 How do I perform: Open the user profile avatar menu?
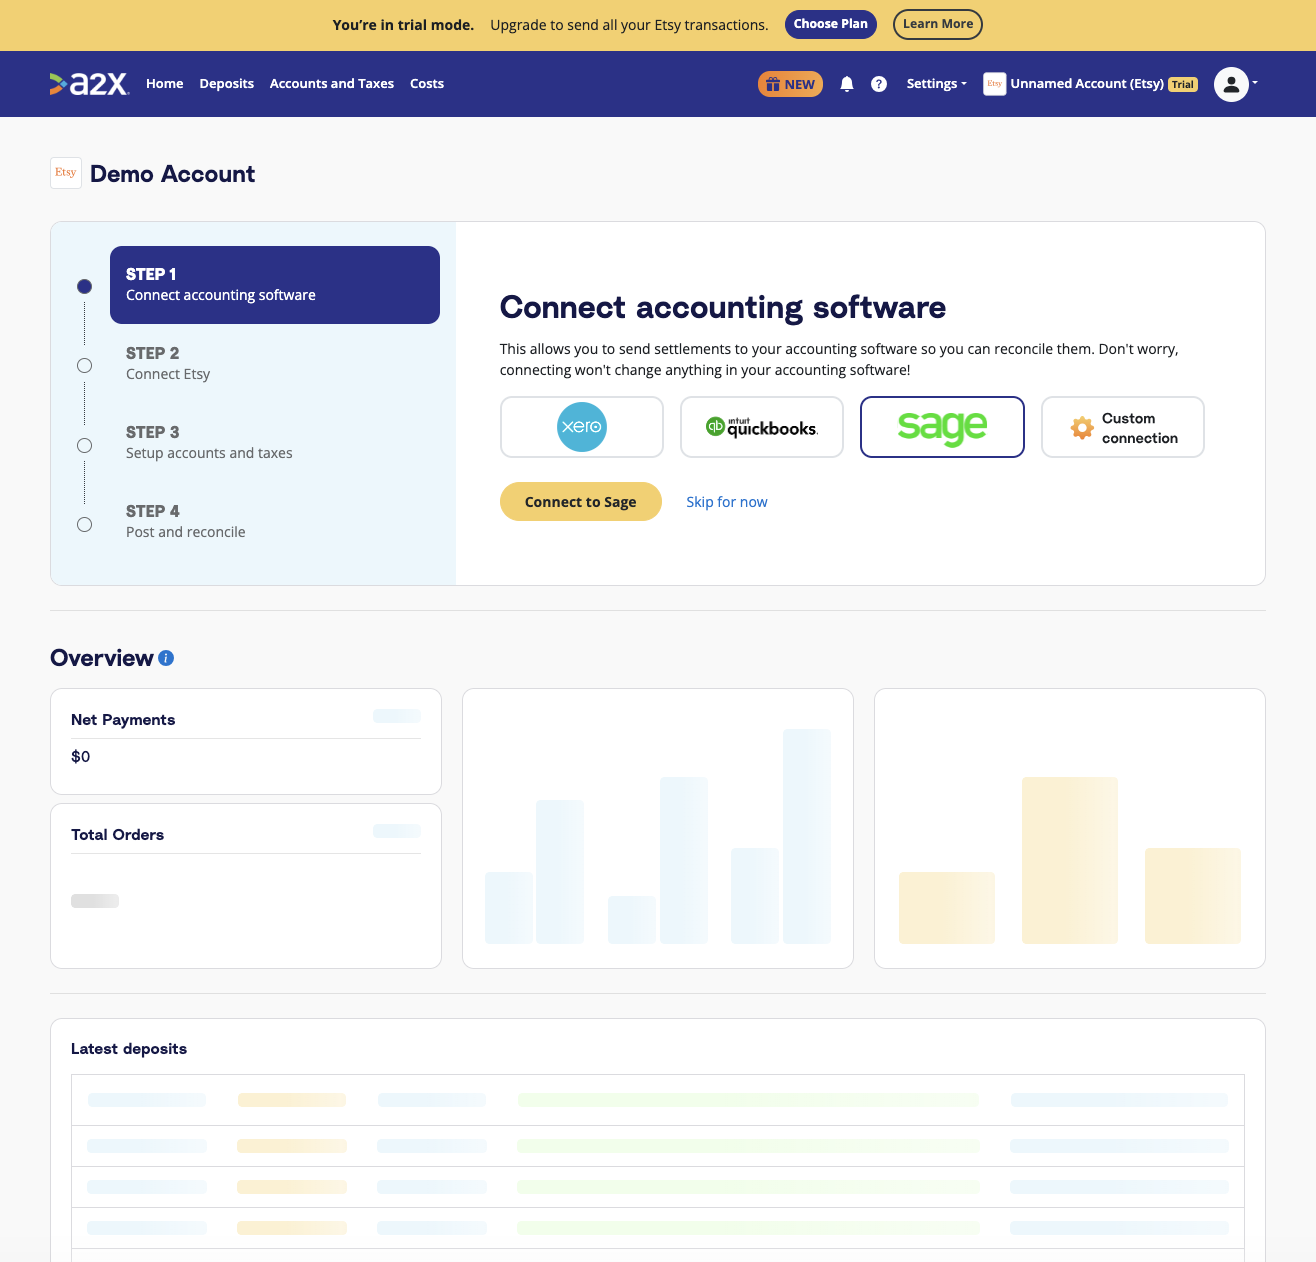pyautogui.click(x=1231, y=84)
